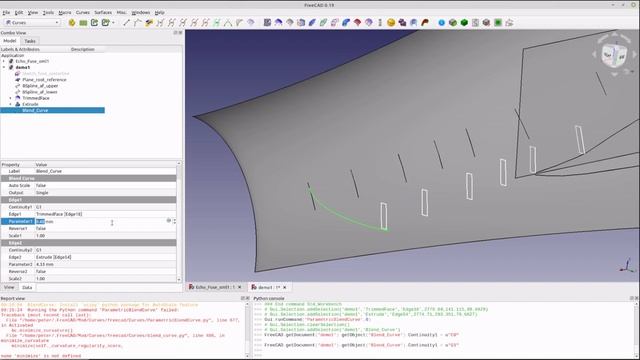Open the Edit menu
Image resolution: width=640 pixels, height=360 pixels.
(19, 13)
